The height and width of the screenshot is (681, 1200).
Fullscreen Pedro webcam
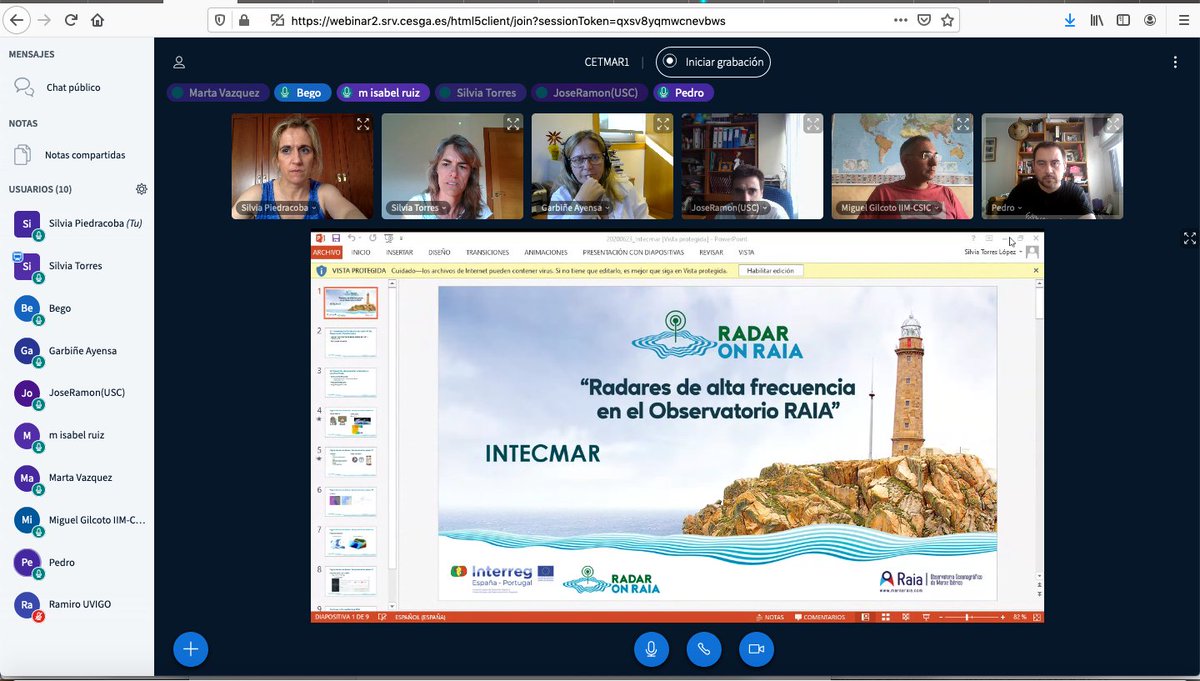pyautogui.click(x=1113, y=124)
